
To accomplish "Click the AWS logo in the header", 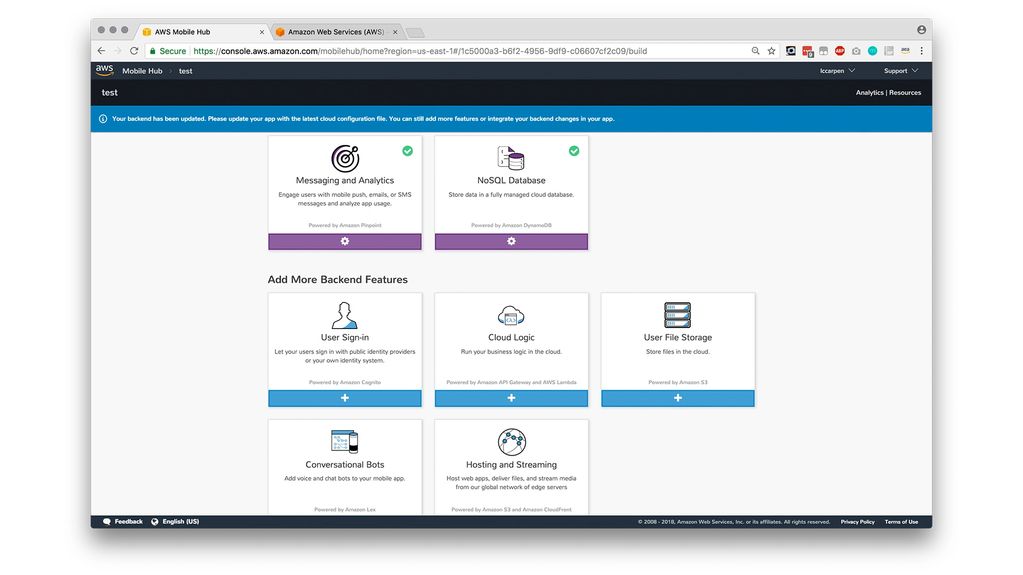I will tap(104, 70).
